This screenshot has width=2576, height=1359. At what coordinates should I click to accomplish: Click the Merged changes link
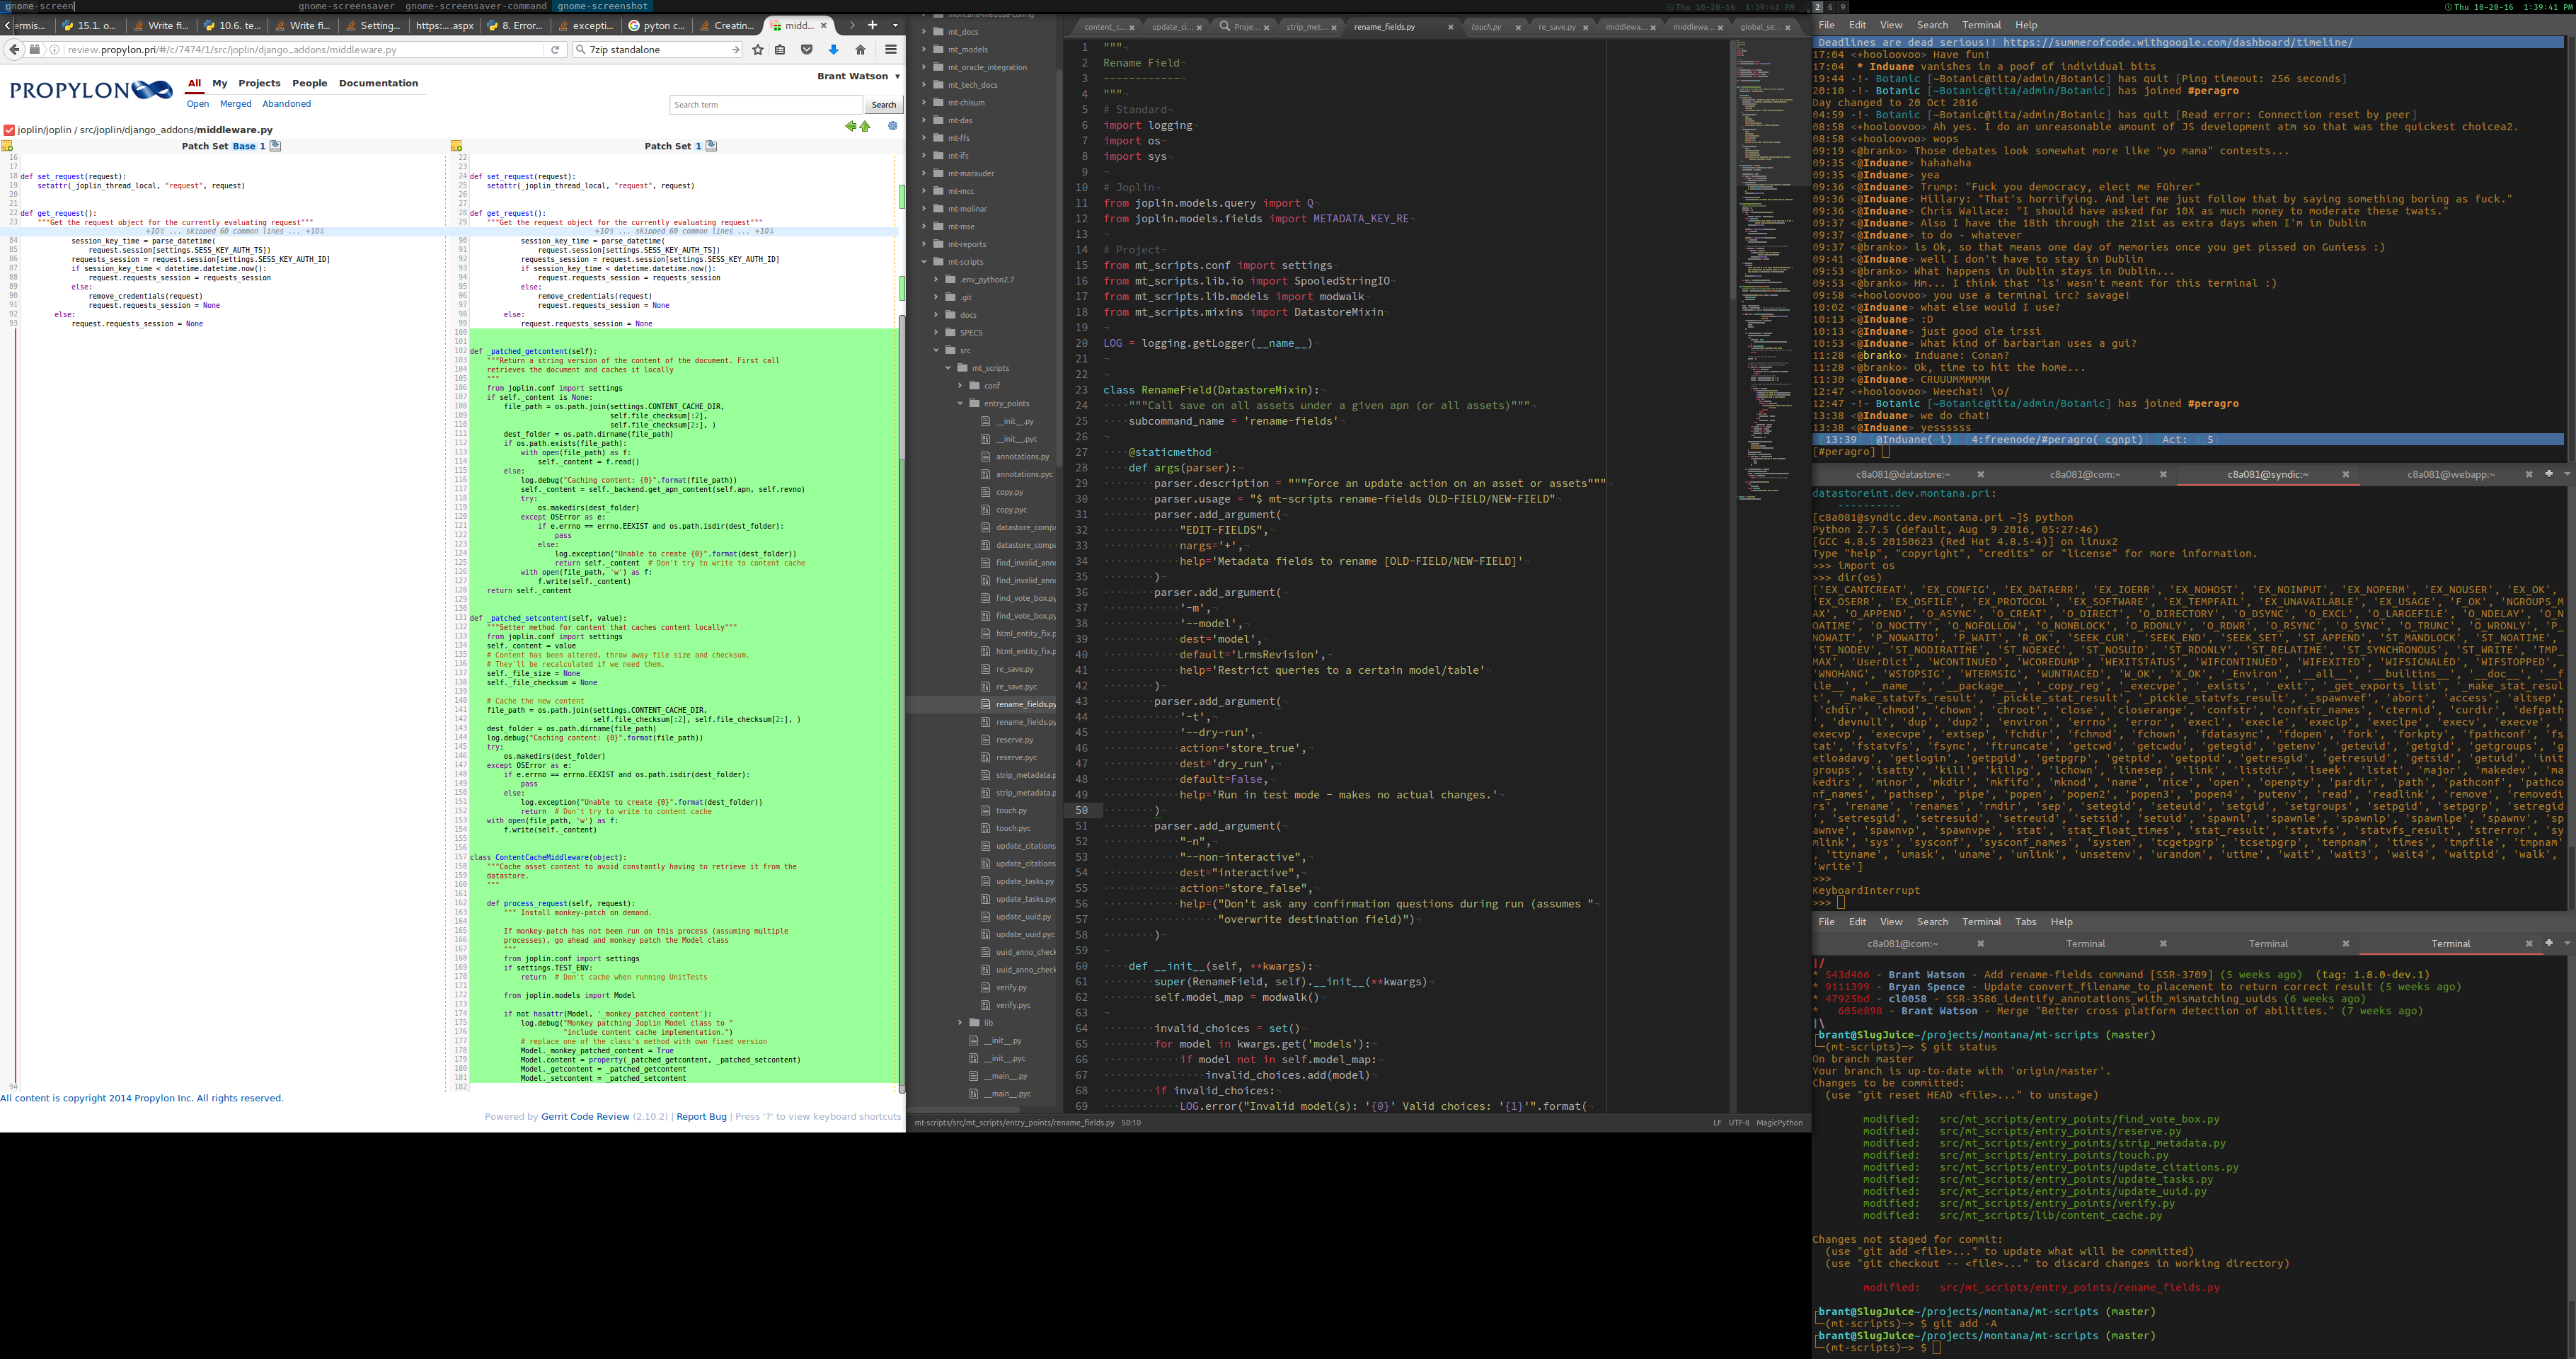[235, 104]
